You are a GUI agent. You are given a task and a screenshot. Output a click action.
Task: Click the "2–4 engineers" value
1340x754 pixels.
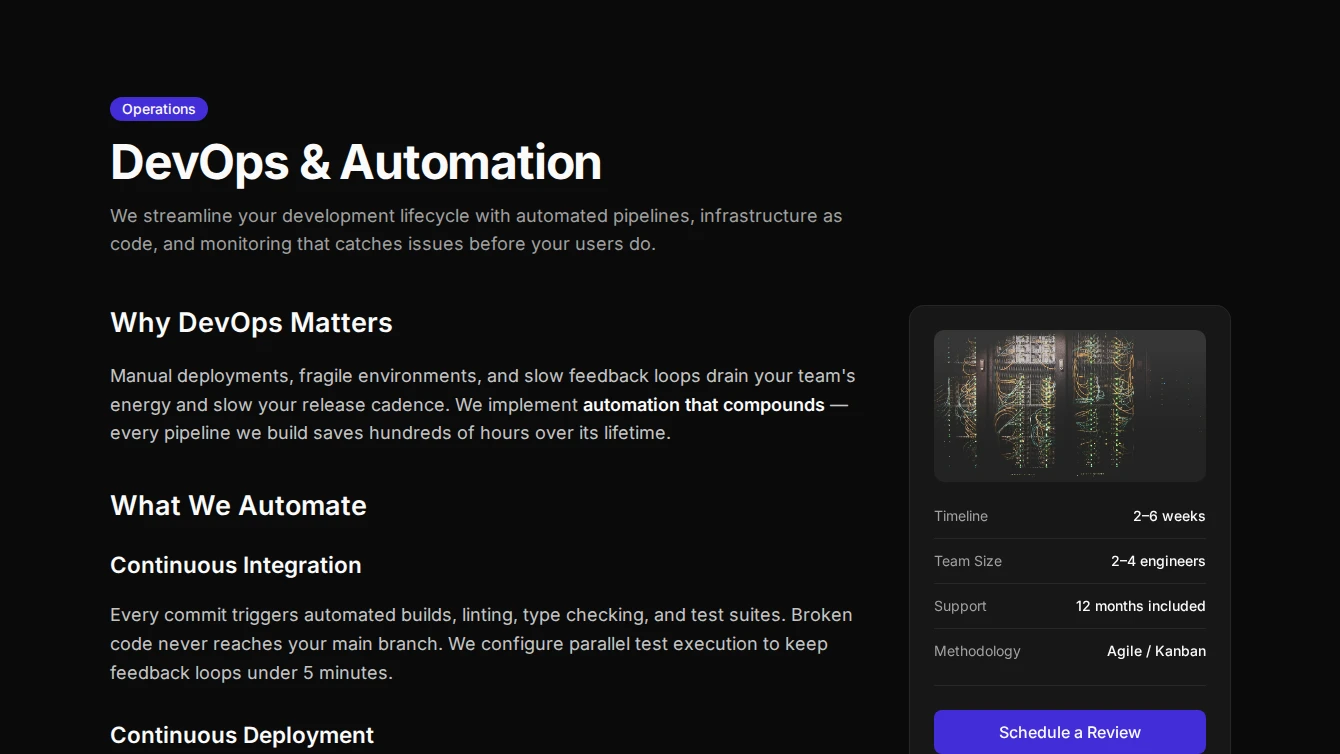(x=1157, y=561)
